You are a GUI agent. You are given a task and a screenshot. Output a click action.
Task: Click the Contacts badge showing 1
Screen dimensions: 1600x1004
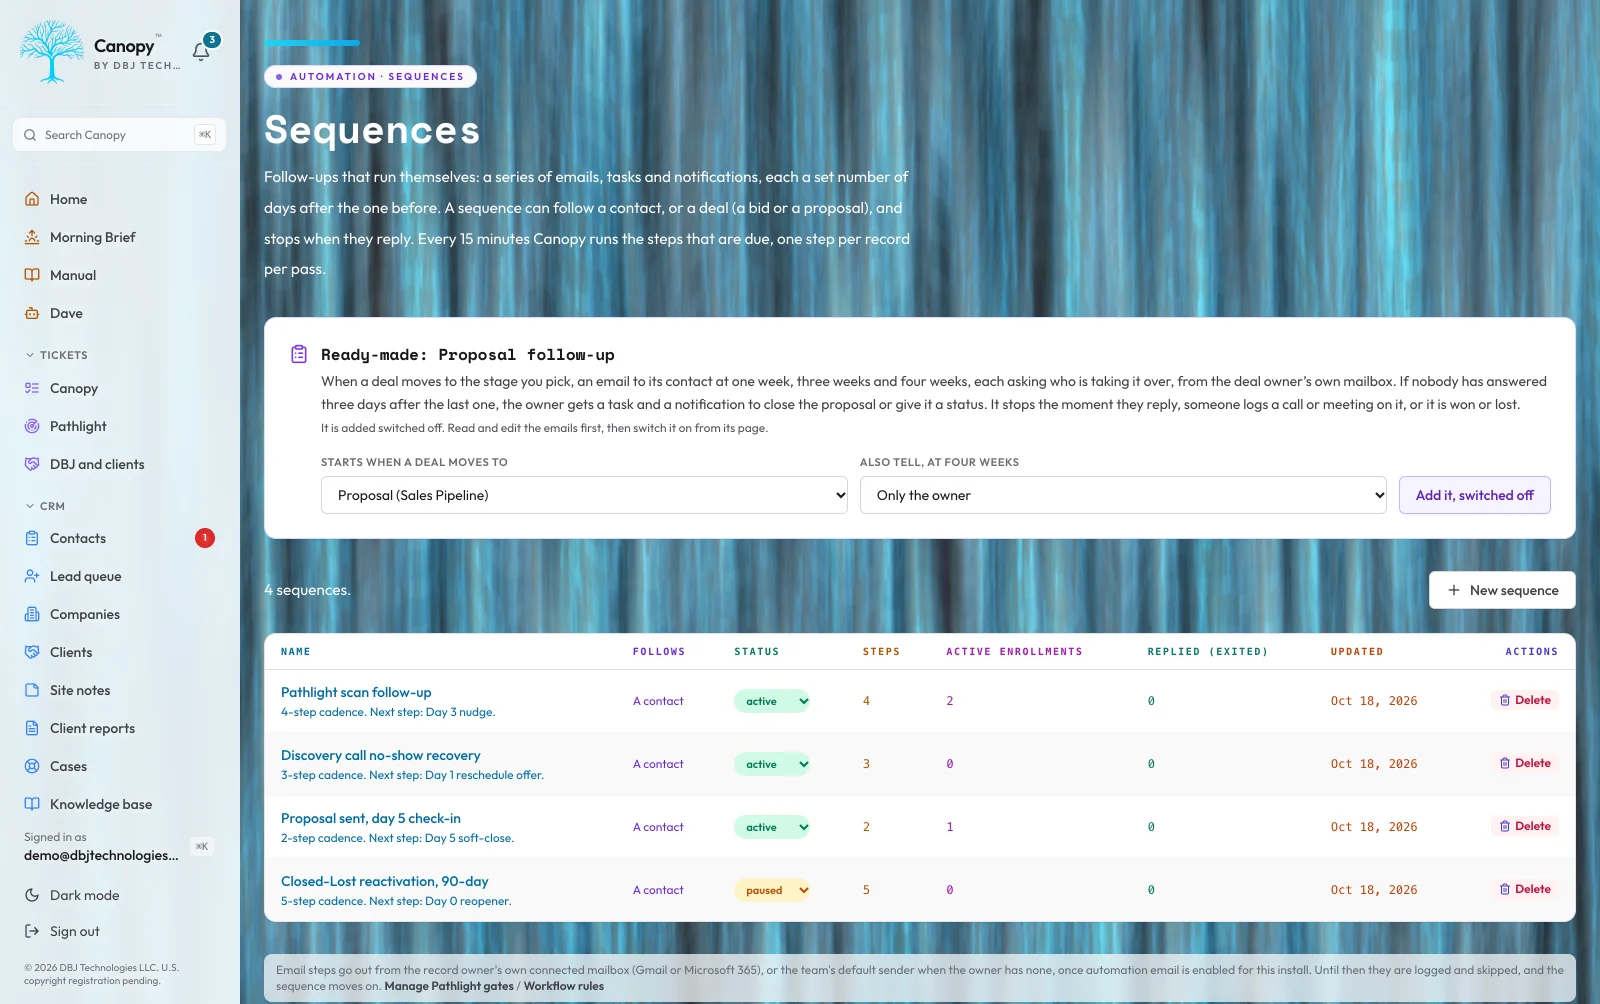[204, 538]
